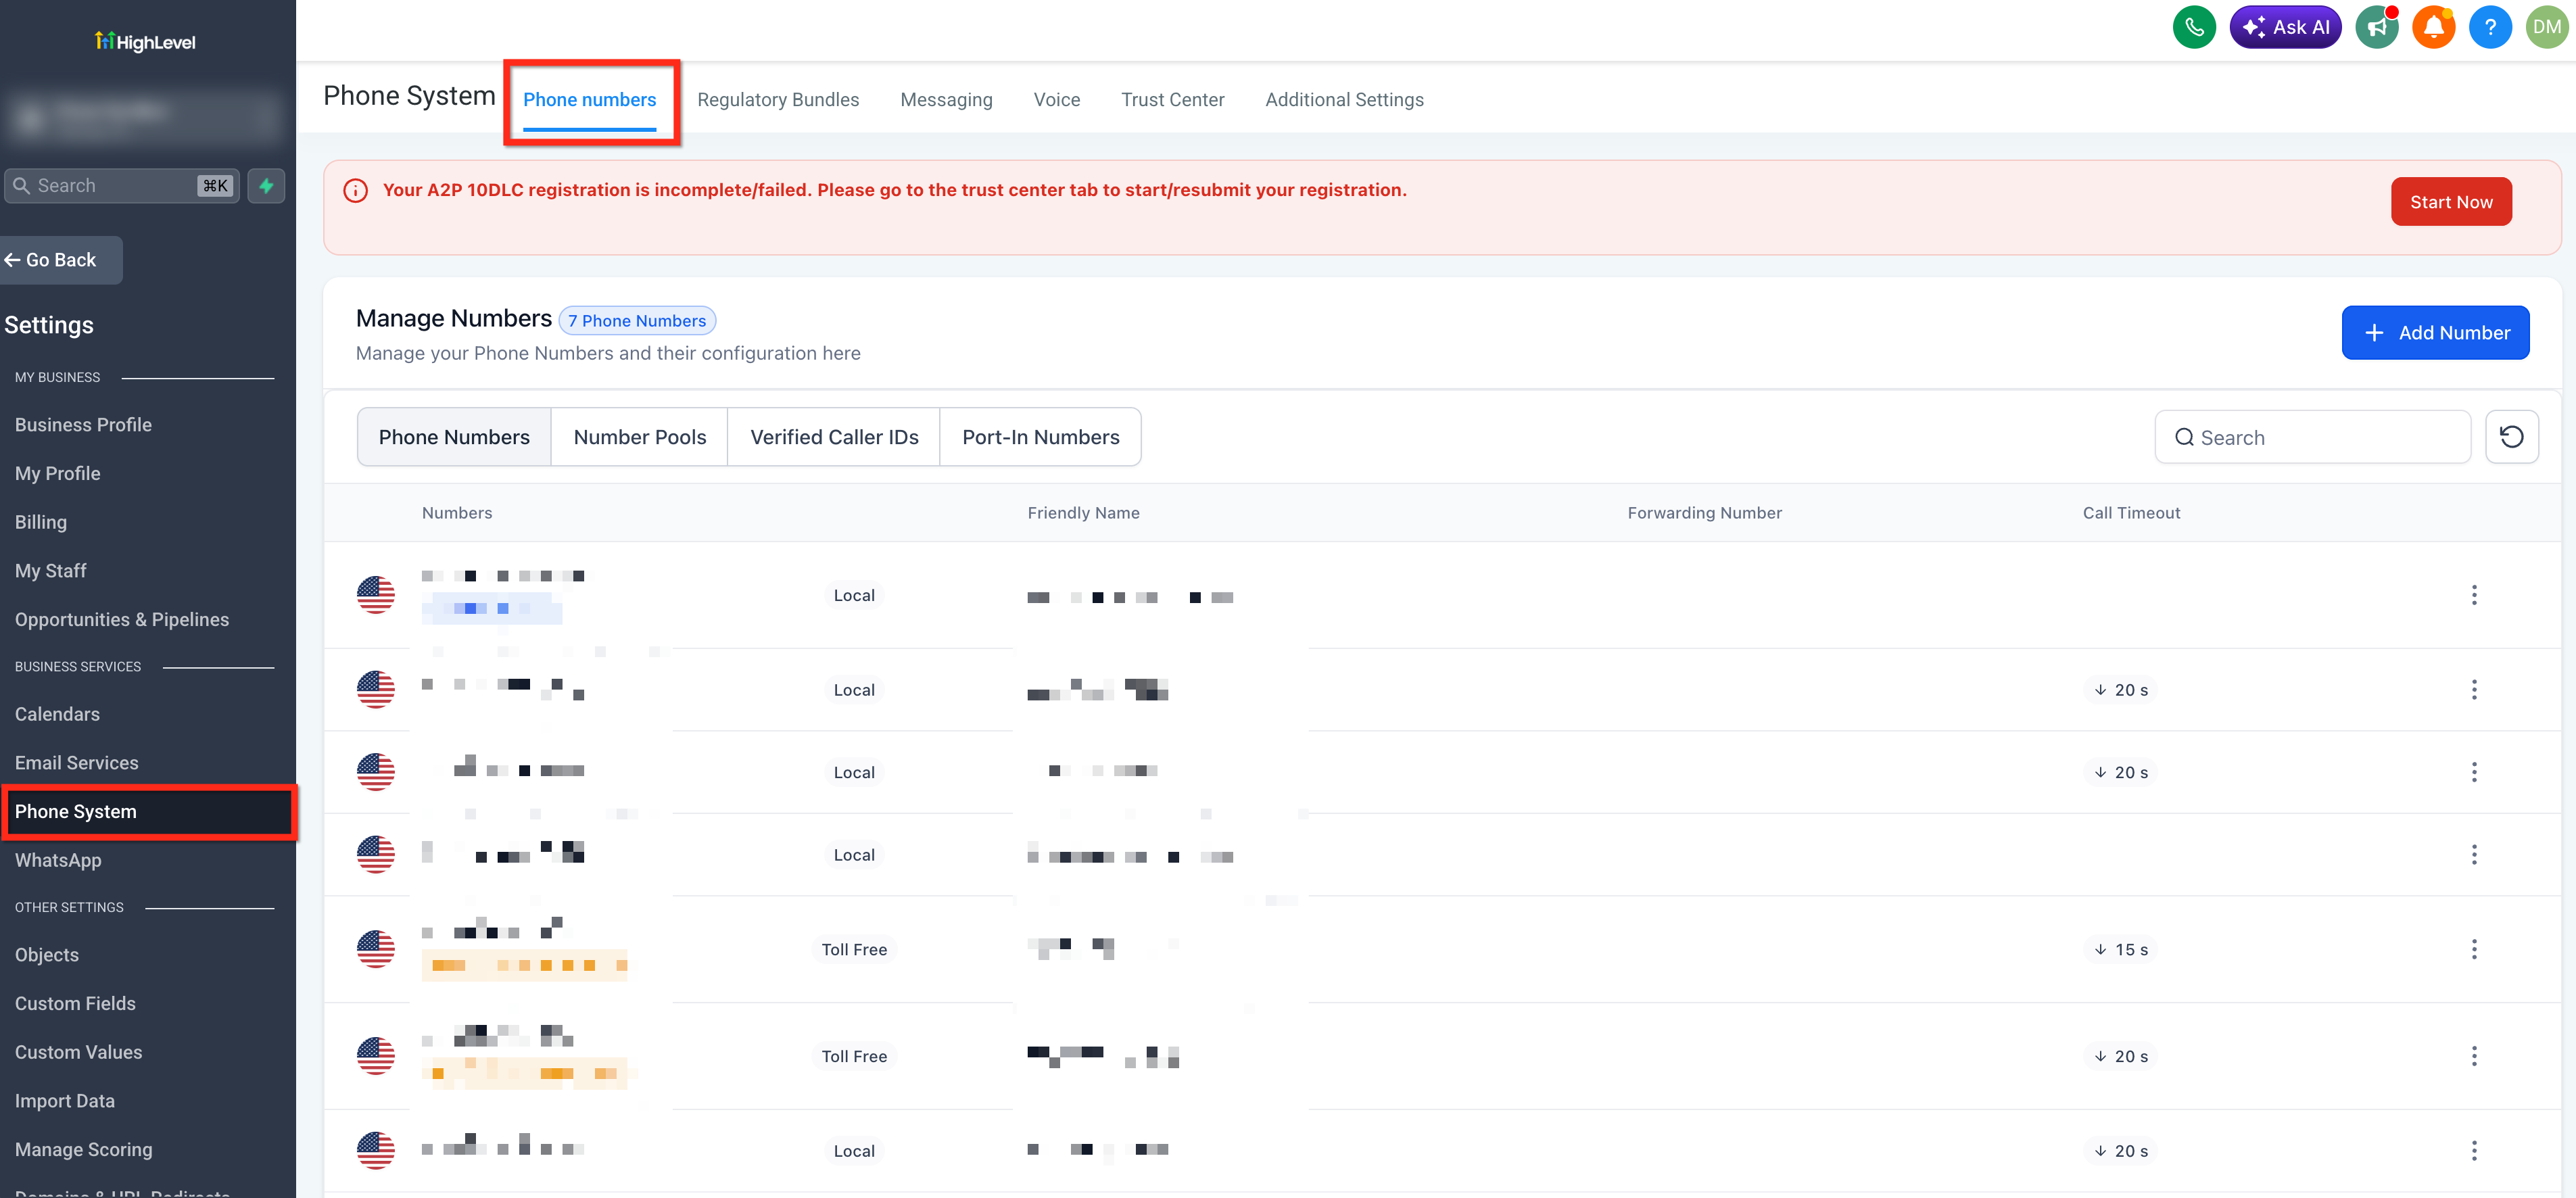This screenshot has height=1198, width=2576.
Task: Open the three-dot menu of the 15 s Toll Free row
Action: click(2474, 949)
